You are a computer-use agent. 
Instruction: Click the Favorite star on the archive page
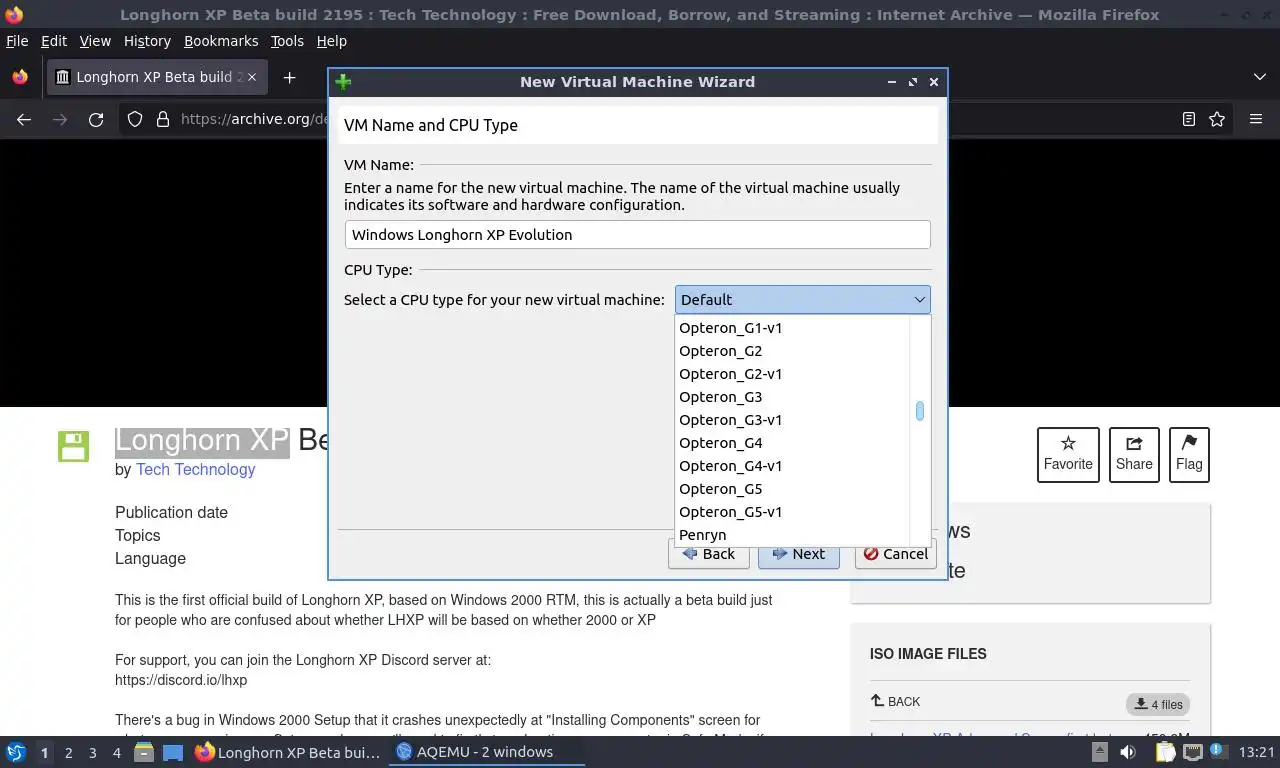tap(1068, 454)
